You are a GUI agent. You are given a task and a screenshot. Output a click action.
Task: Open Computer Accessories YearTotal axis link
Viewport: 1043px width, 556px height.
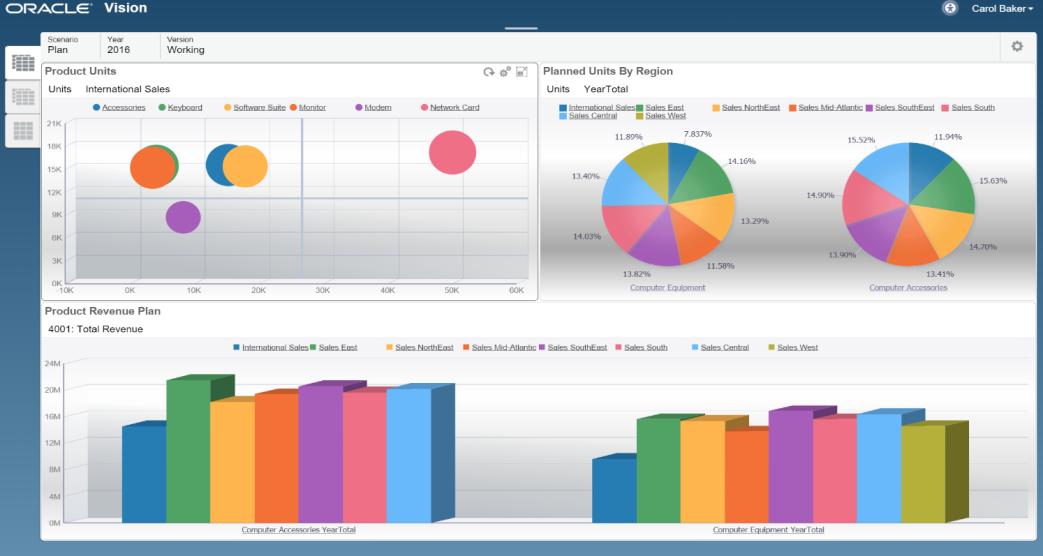tap(299, 530)
